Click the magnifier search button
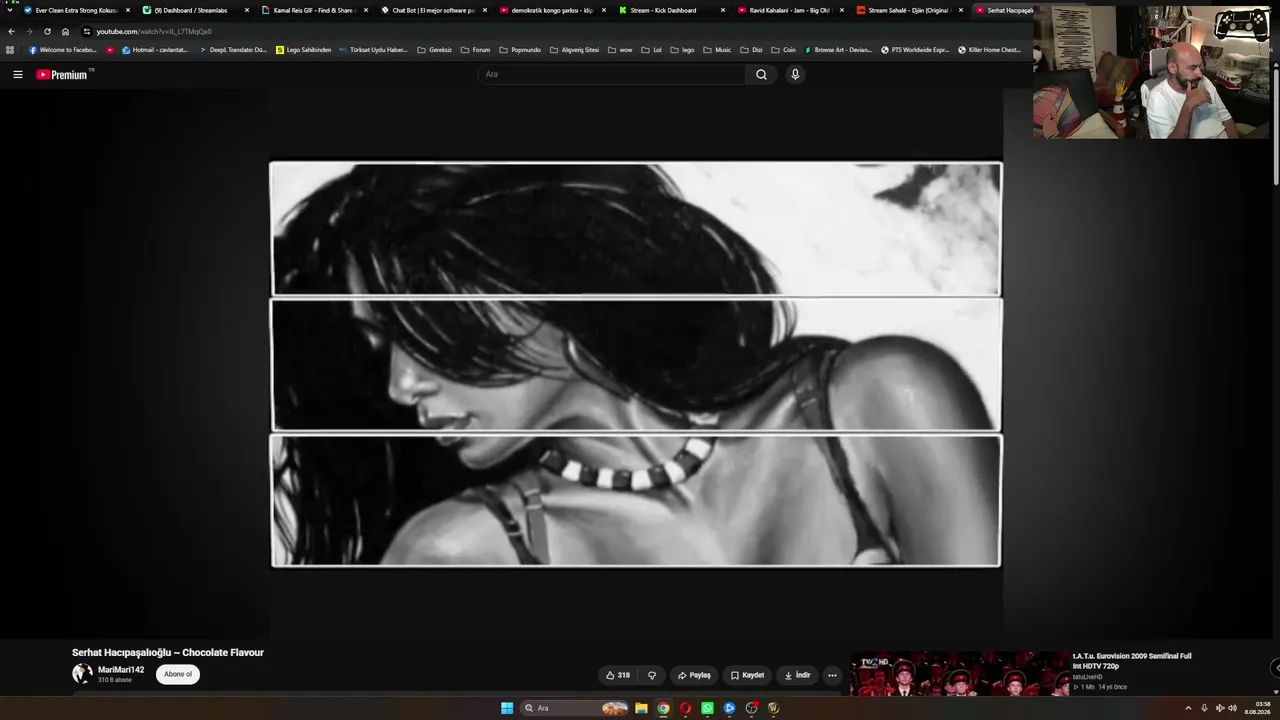This screenshot has width=1280, height=720. click(x=761, y=74)
